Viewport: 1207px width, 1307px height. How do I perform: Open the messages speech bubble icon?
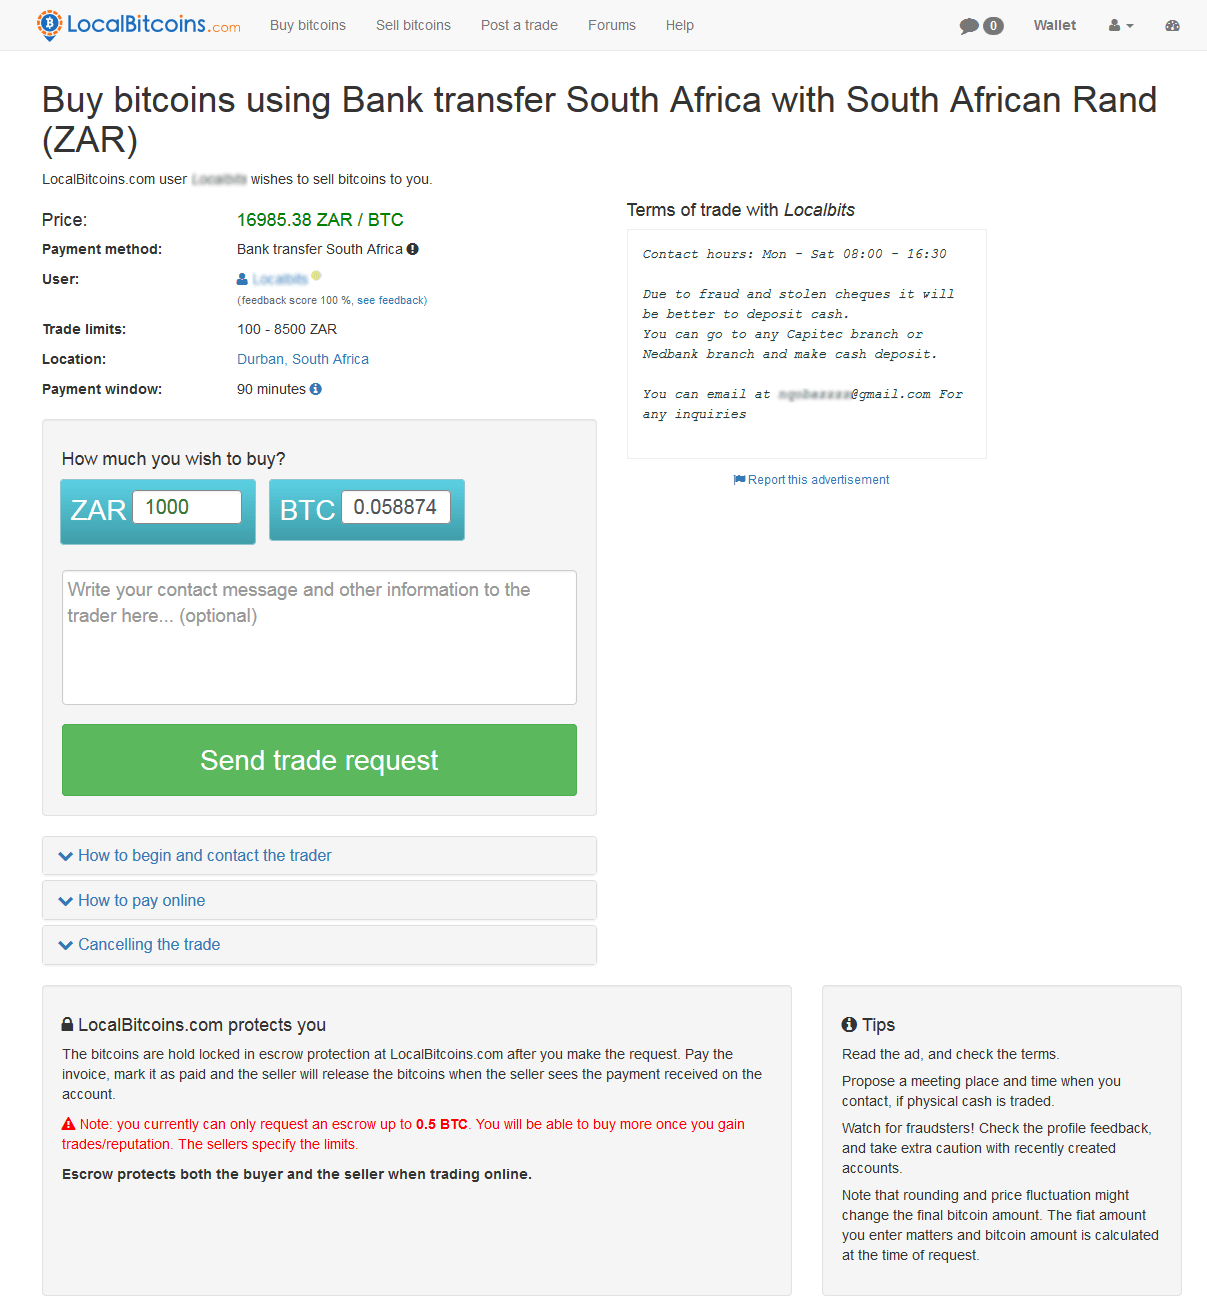pyautogui.click(x=968, y=26)
